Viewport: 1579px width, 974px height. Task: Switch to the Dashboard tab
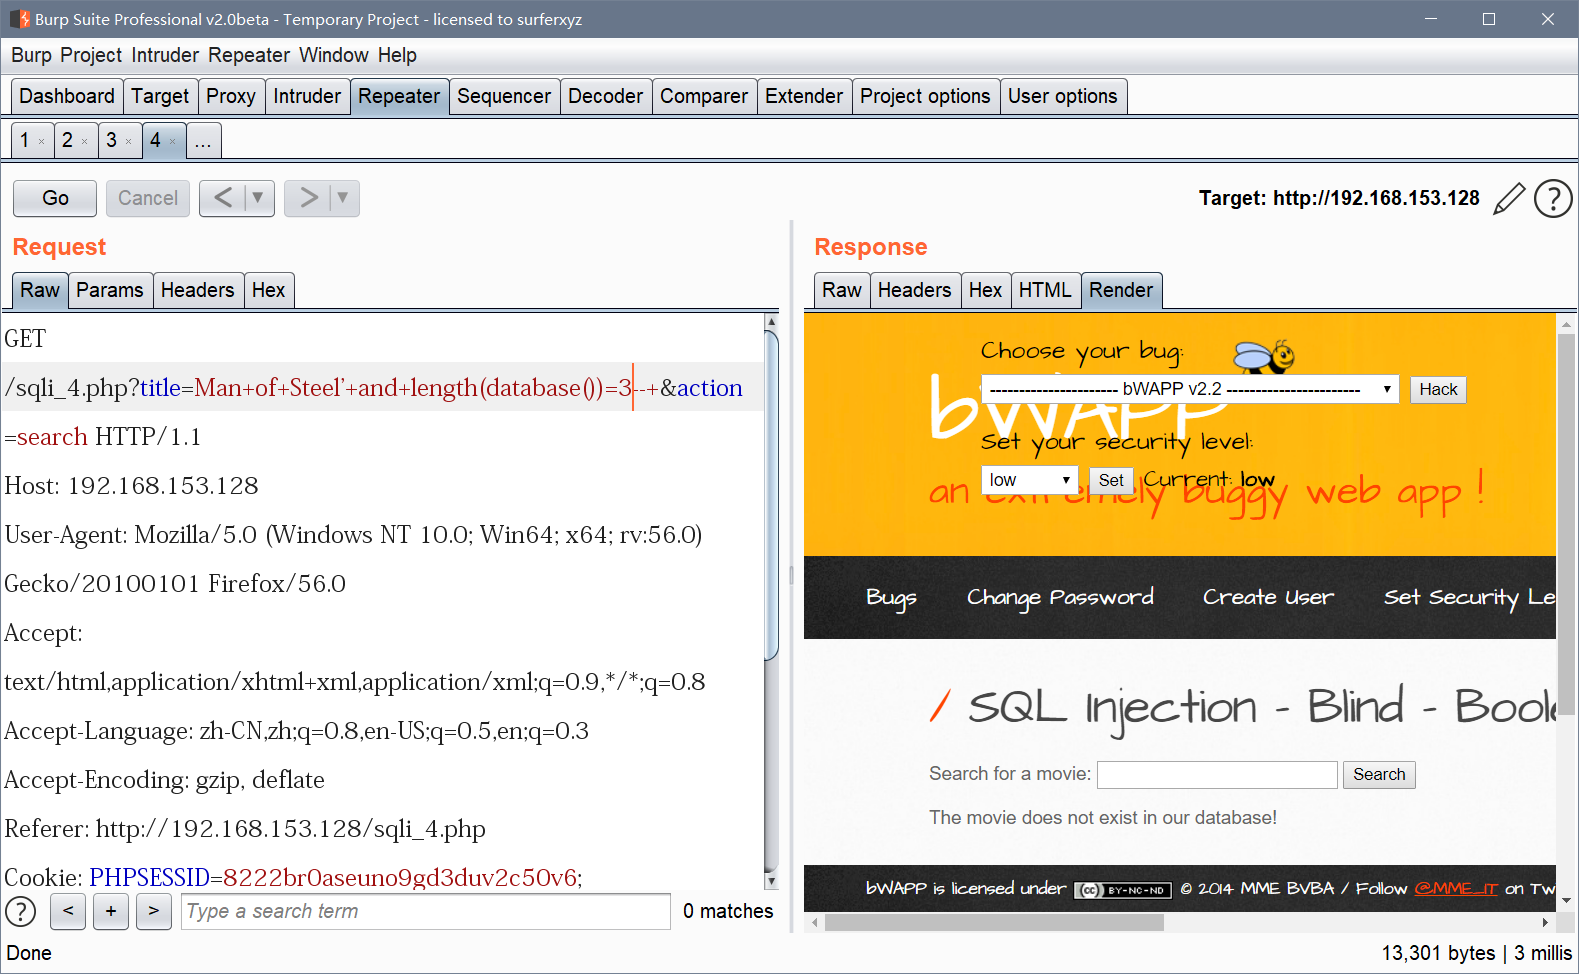pos(67,96)
